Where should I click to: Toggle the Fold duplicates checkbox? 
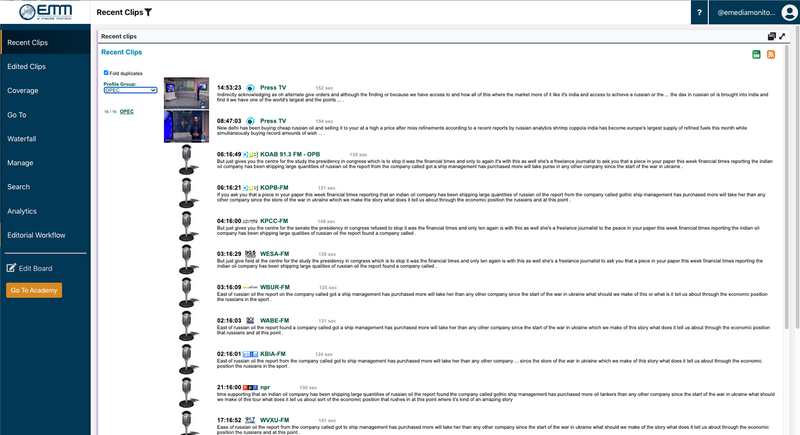[x=106, y=72]
